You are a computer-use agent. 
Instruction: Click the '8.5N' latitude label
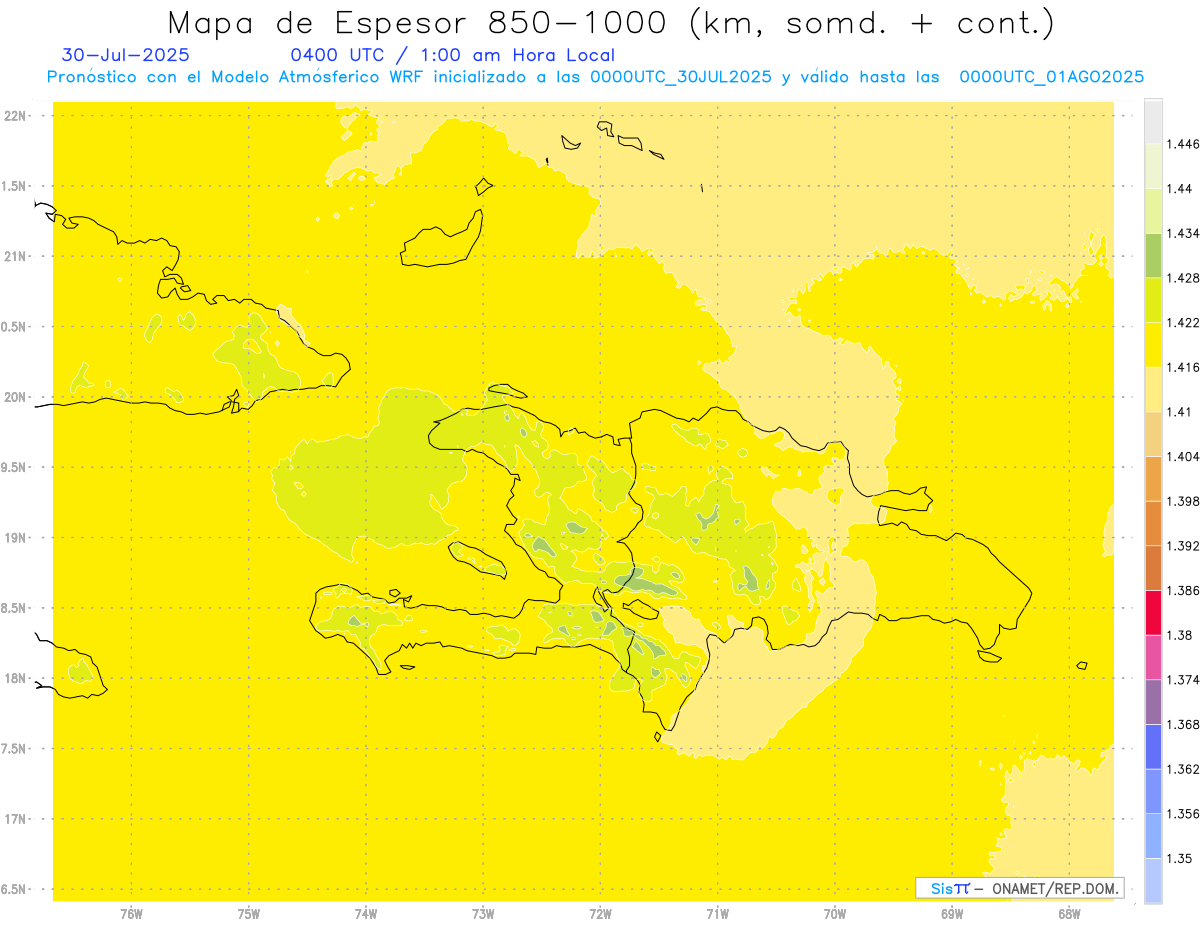click(15, 608)
